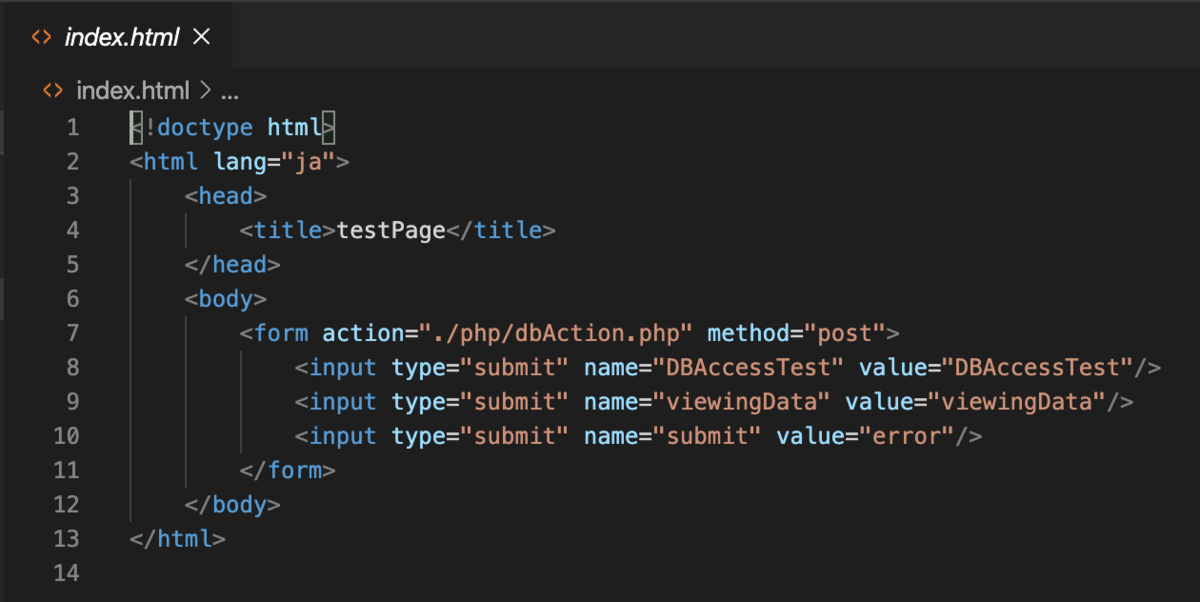Click the value="viewingData" attribute
The width and height of the screenshot is (1200, 602).
[x=976, y=401]
